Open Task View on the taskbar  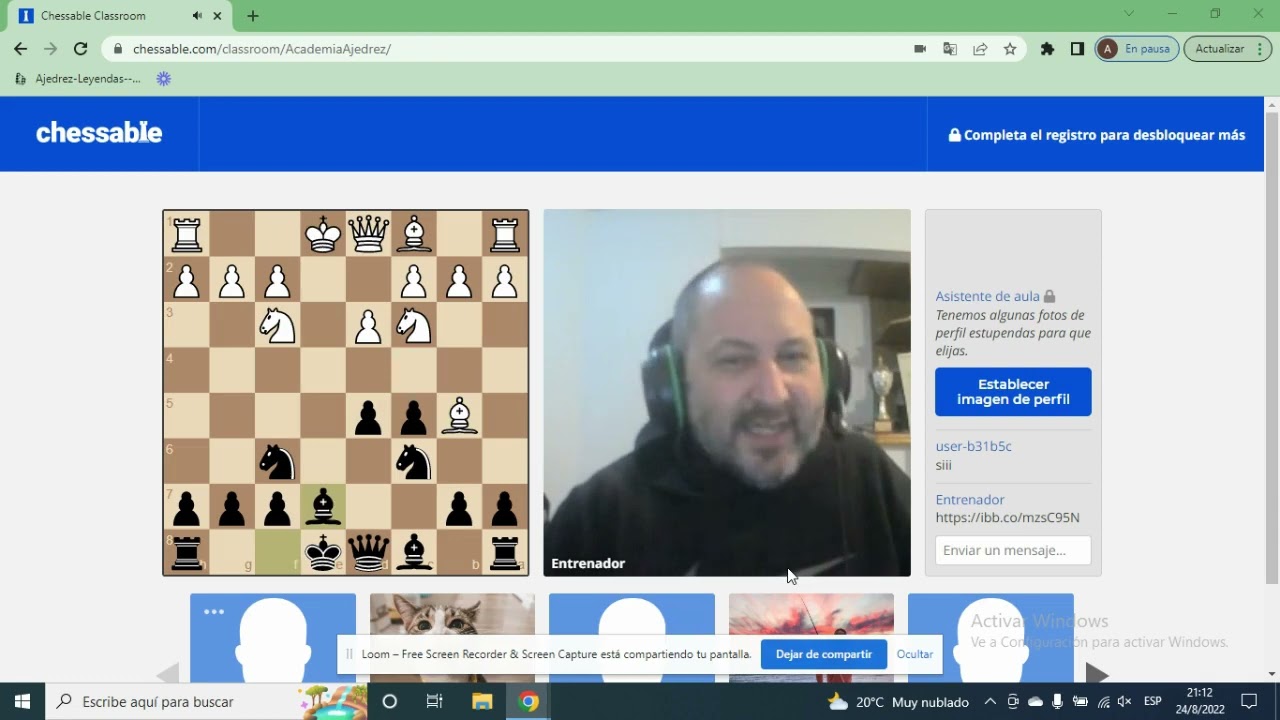point(435,701)
